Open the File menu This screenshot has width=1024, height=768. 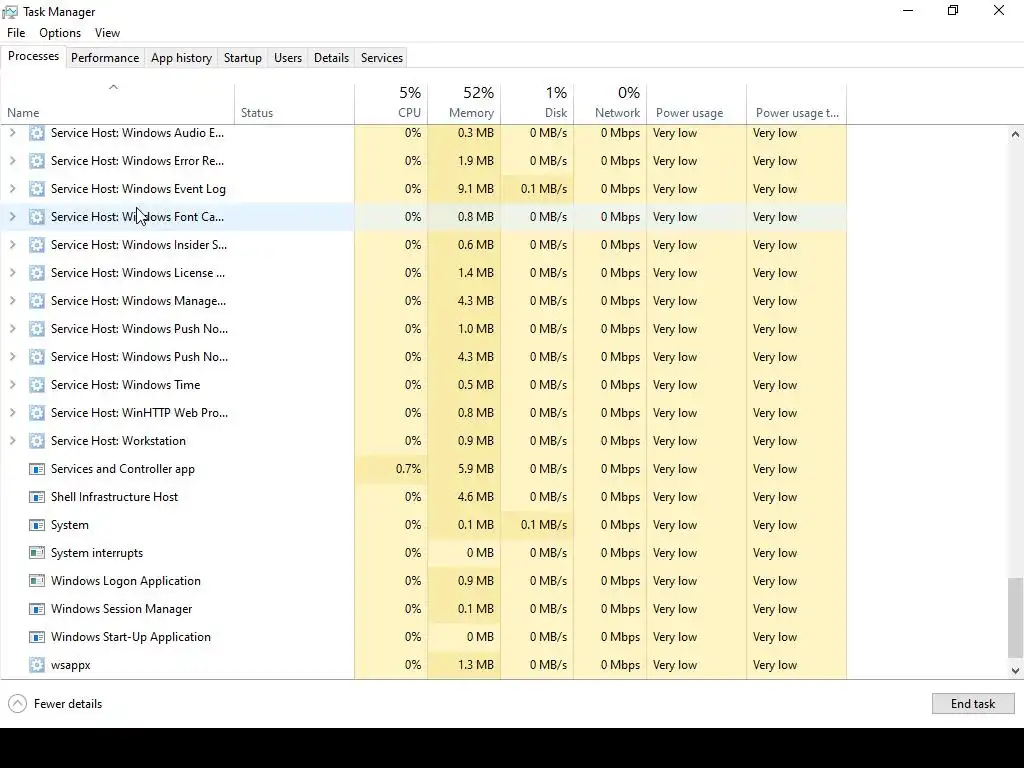[x=16, y=33]
